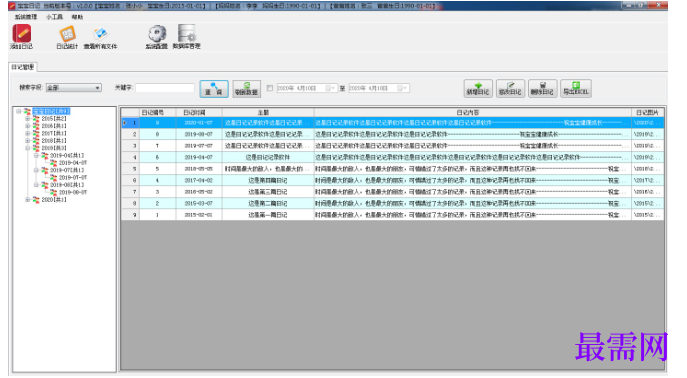Open the diary statistics orange icon
Image resolution: width=687 pixels, height=378 pixels.
67,34
